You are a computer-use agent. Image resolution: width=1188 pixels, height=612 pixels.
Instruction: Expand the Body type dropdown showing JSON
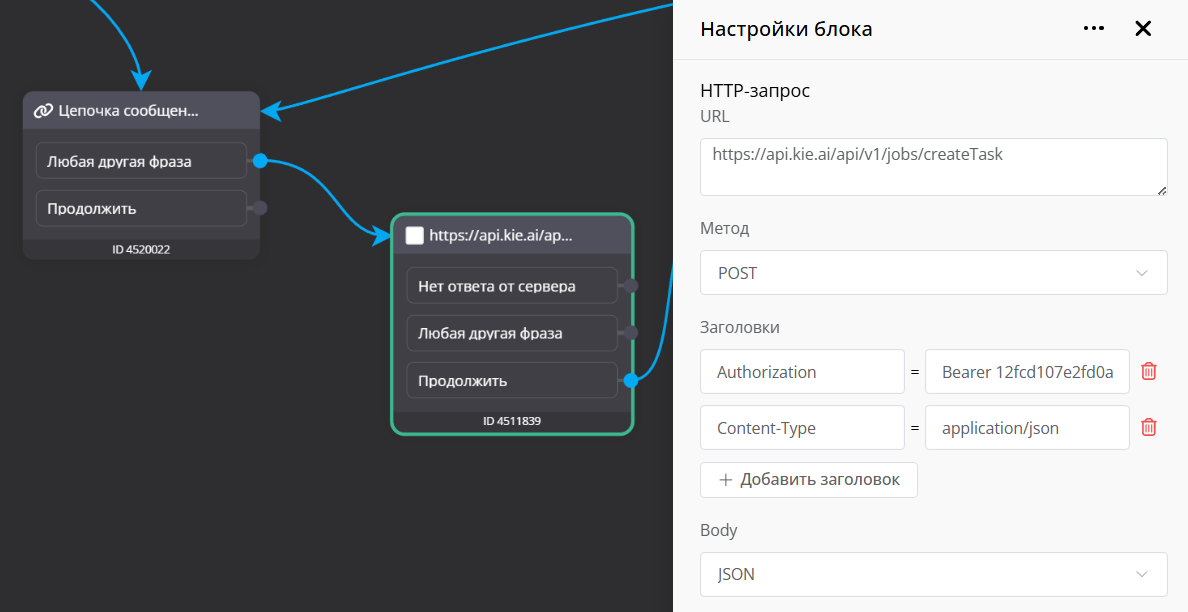933,574
